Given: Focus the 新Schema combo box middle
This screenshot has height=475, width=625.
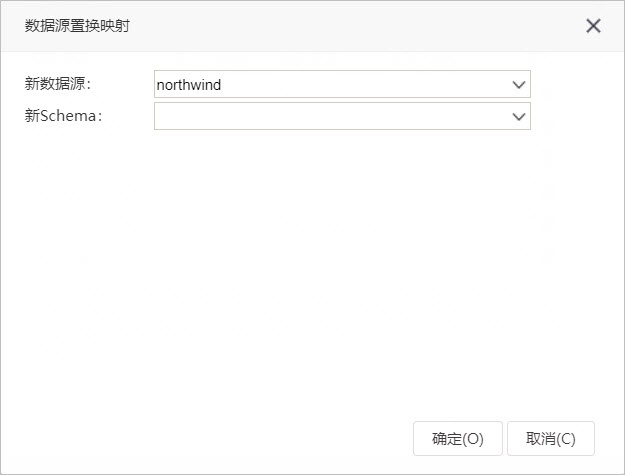Looking at the screenshot, I should 342,116.
